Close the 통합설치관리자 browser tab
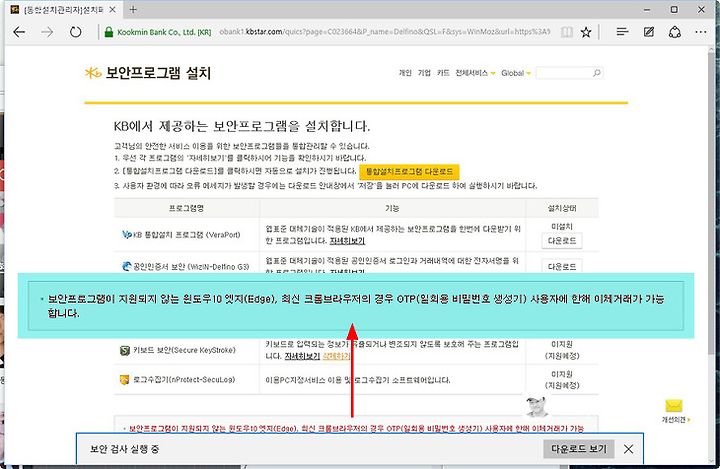 [x=112, y=10]
